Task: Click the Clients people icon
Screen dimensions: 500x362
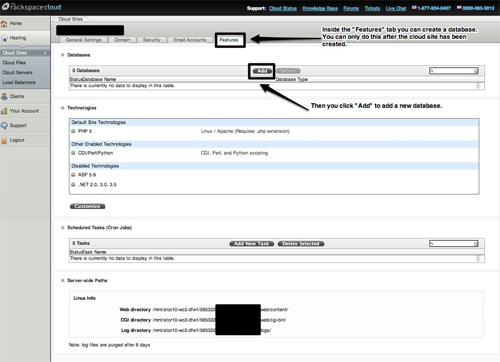Action: pyautogui.click(x=4, y=97)
